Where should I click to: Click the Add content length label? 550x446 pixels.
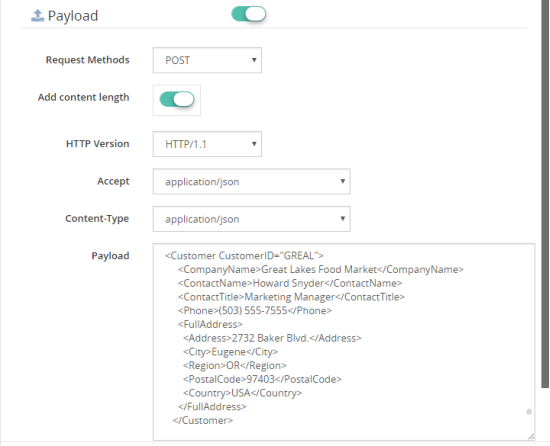point(83,97)
